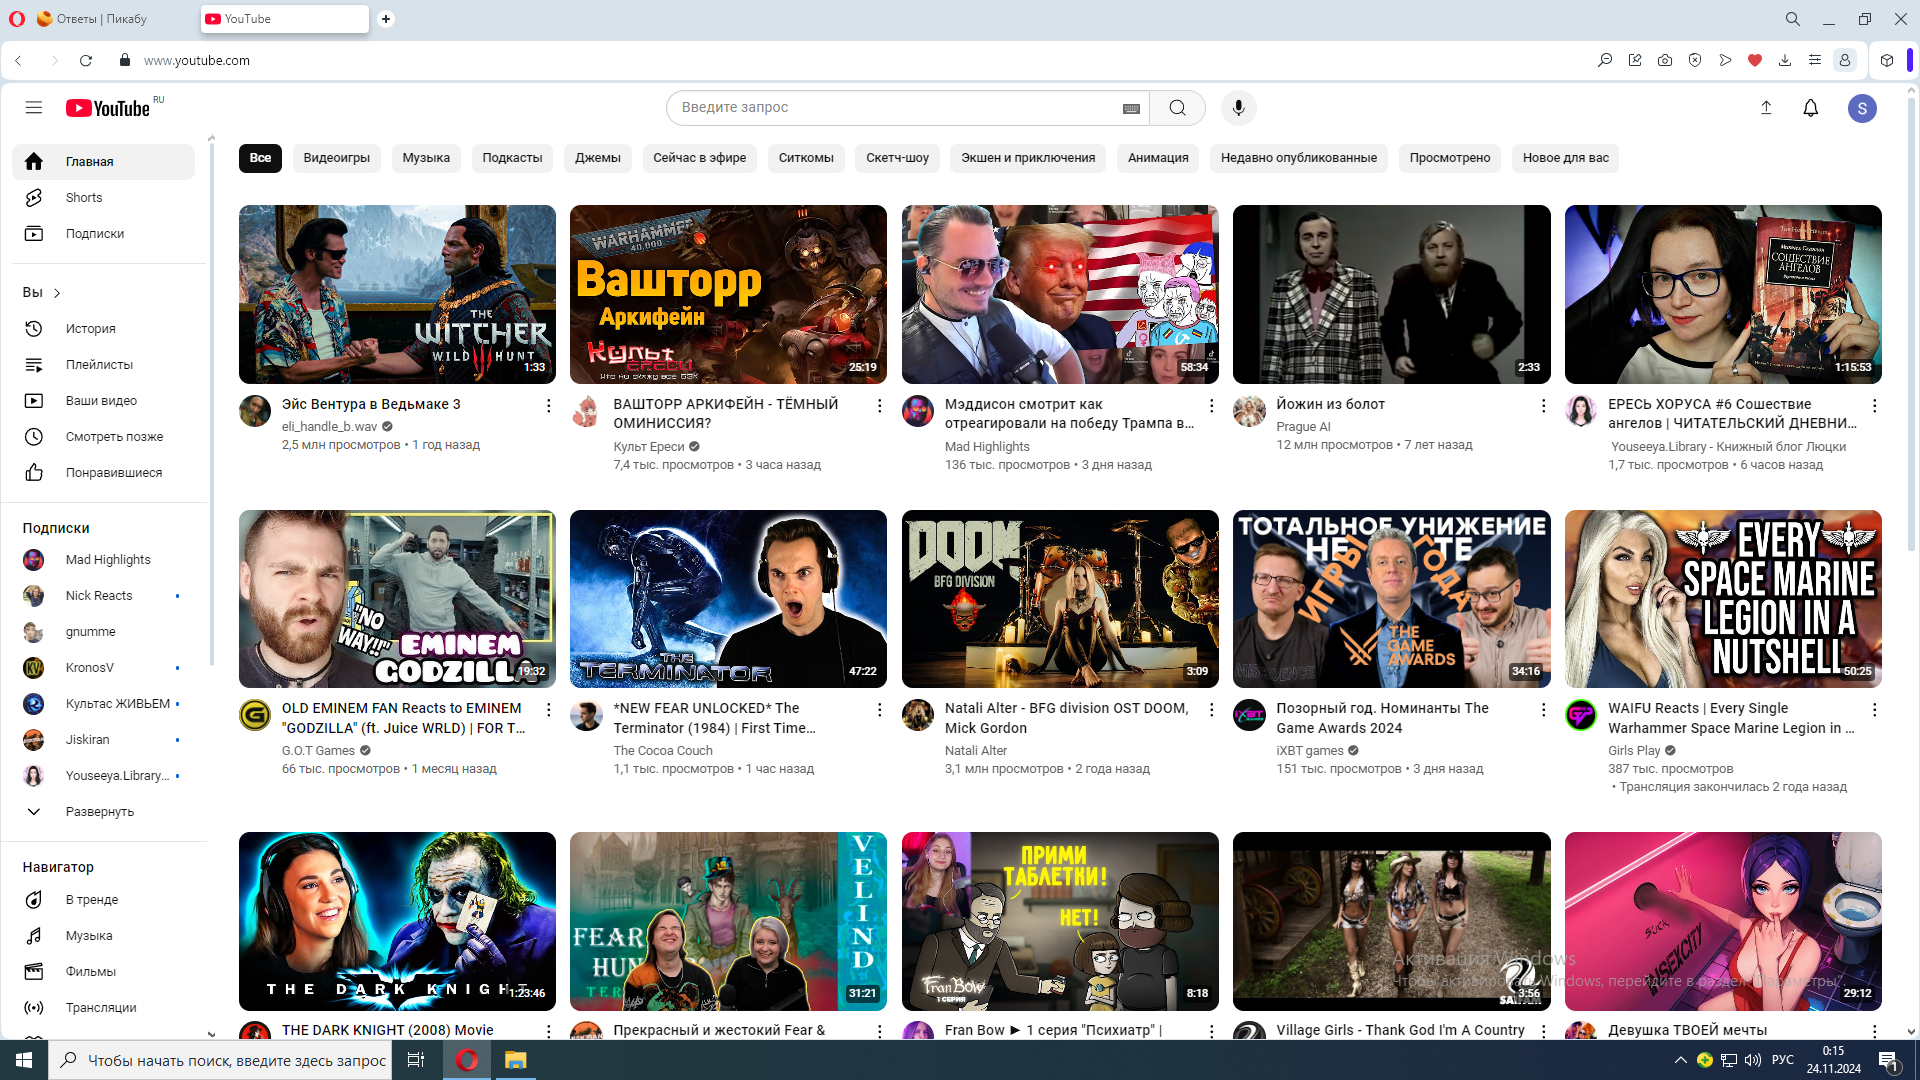Screen dimensions: 1920x1080
Task: Open the Terminator reaction video thumbnail
Action: 728,599
